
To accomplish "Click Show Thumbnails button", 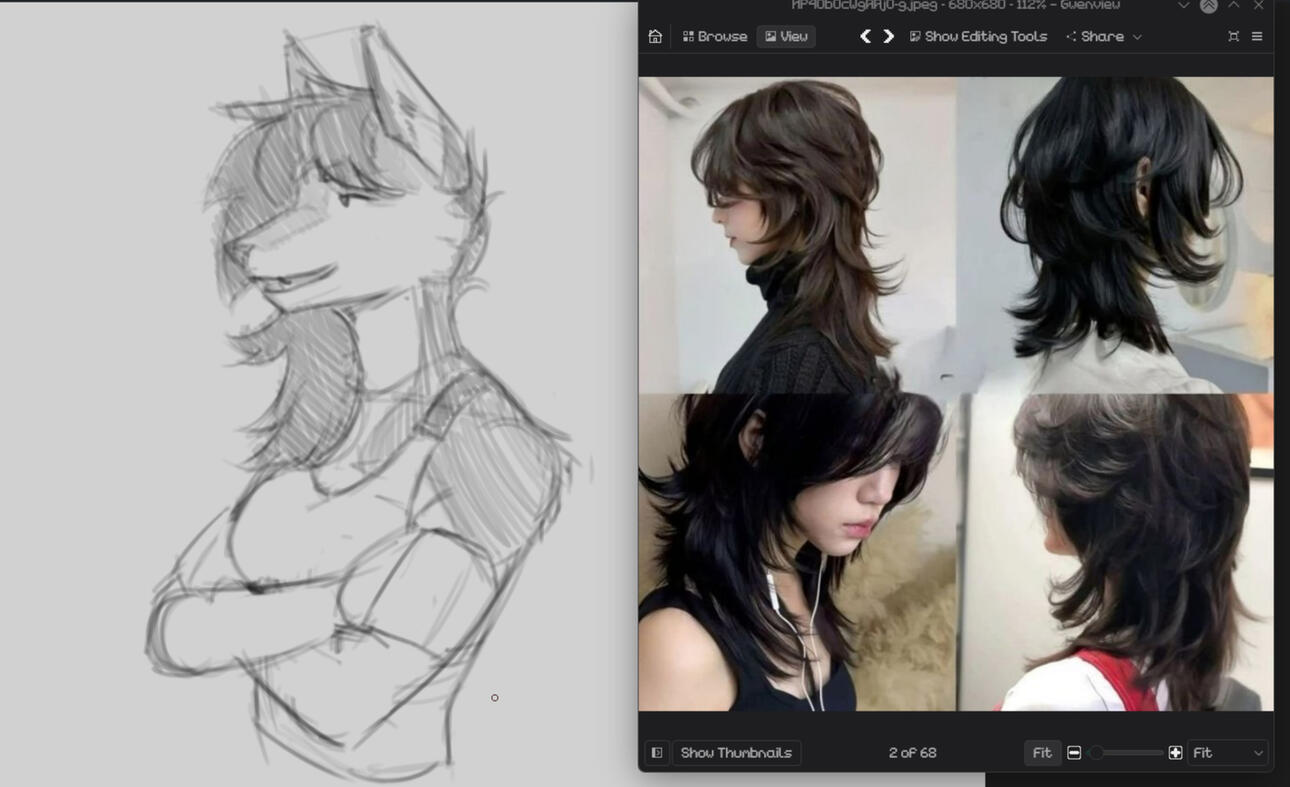I will 736,752.
